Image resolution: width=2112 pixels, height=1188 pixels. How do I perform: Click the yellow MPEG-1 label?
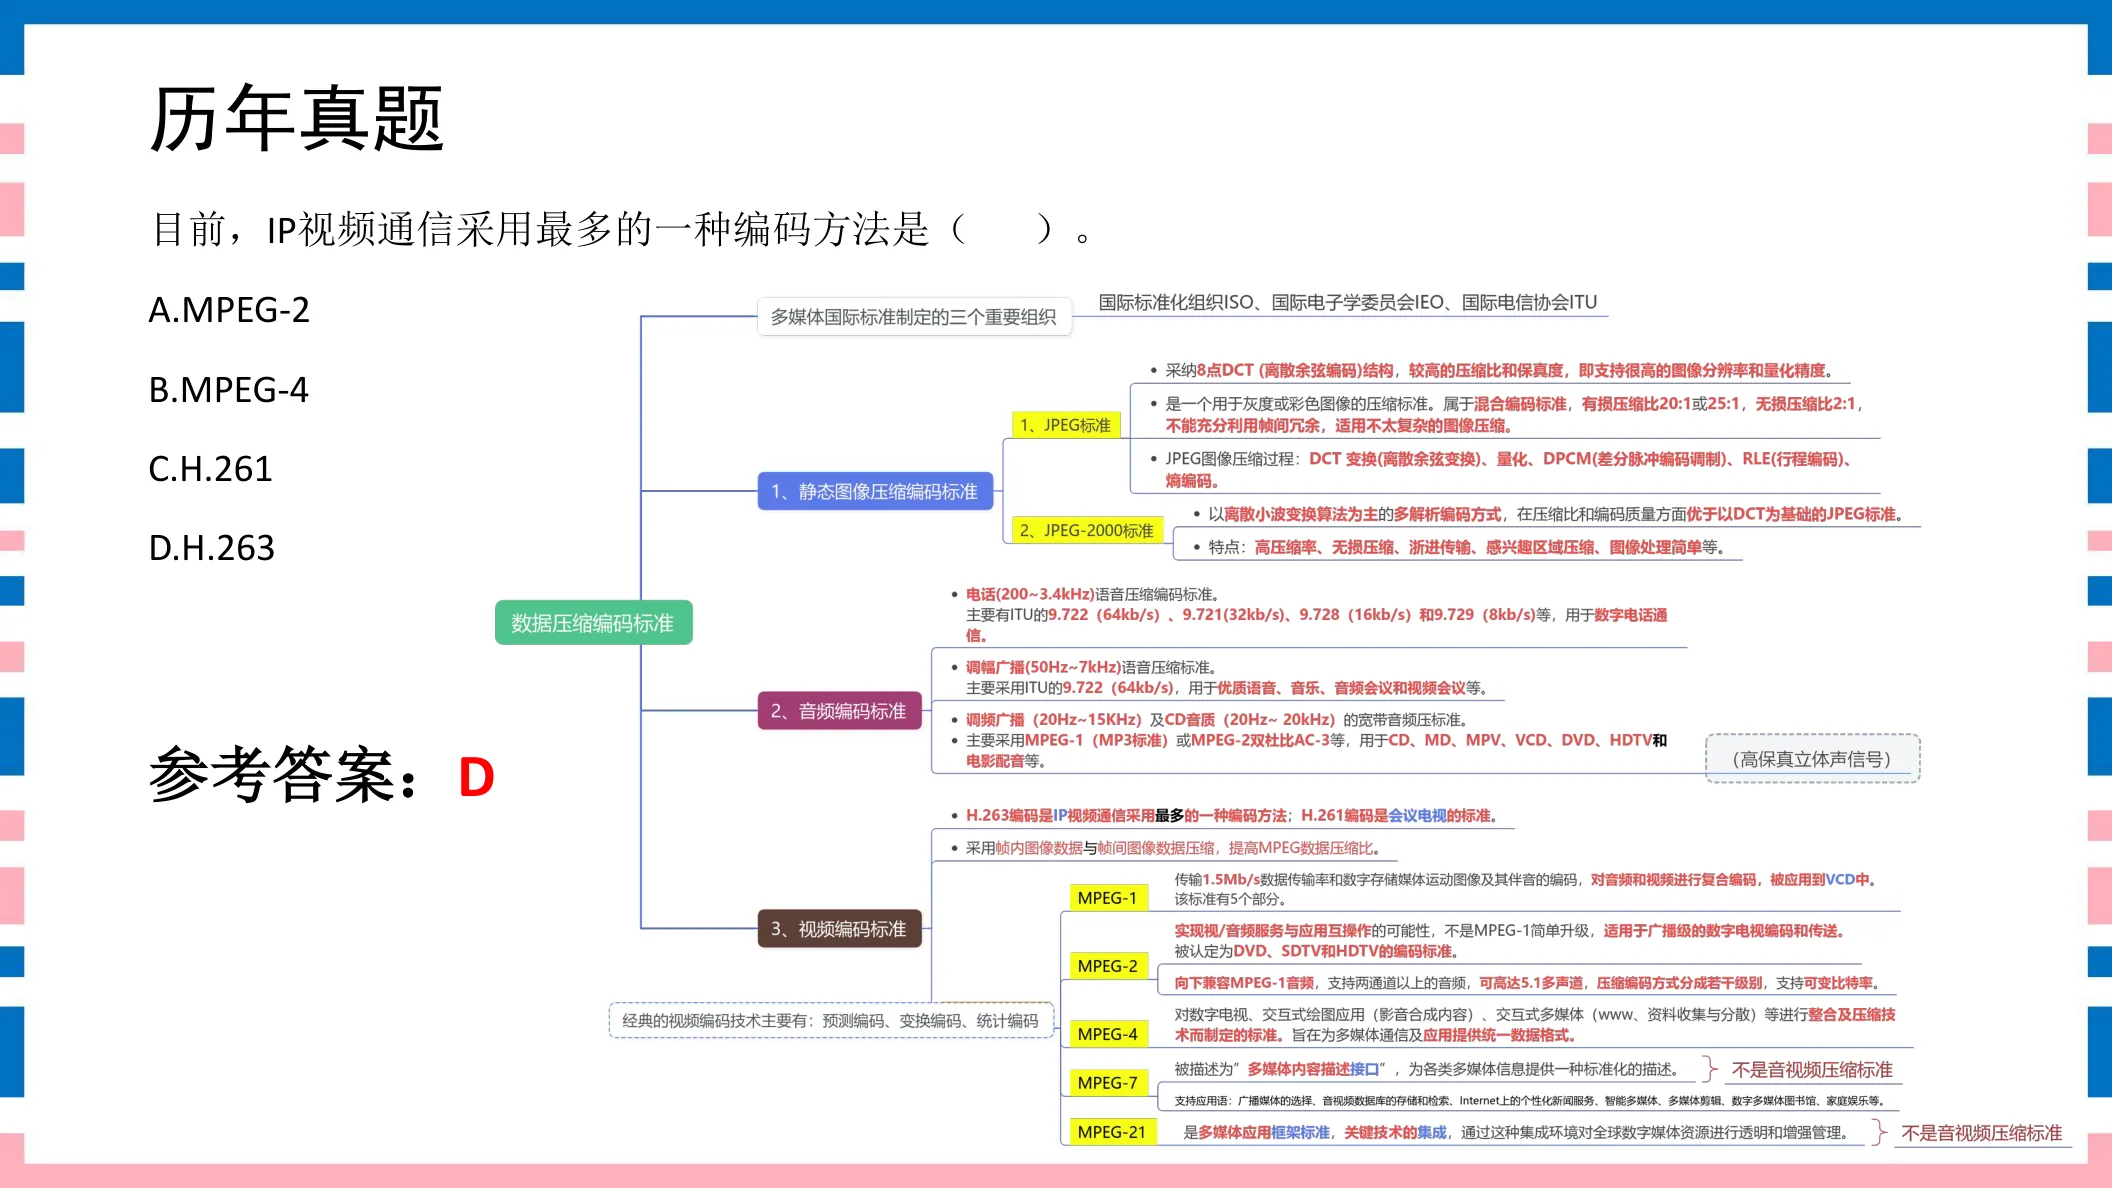tap(1107, 898)
